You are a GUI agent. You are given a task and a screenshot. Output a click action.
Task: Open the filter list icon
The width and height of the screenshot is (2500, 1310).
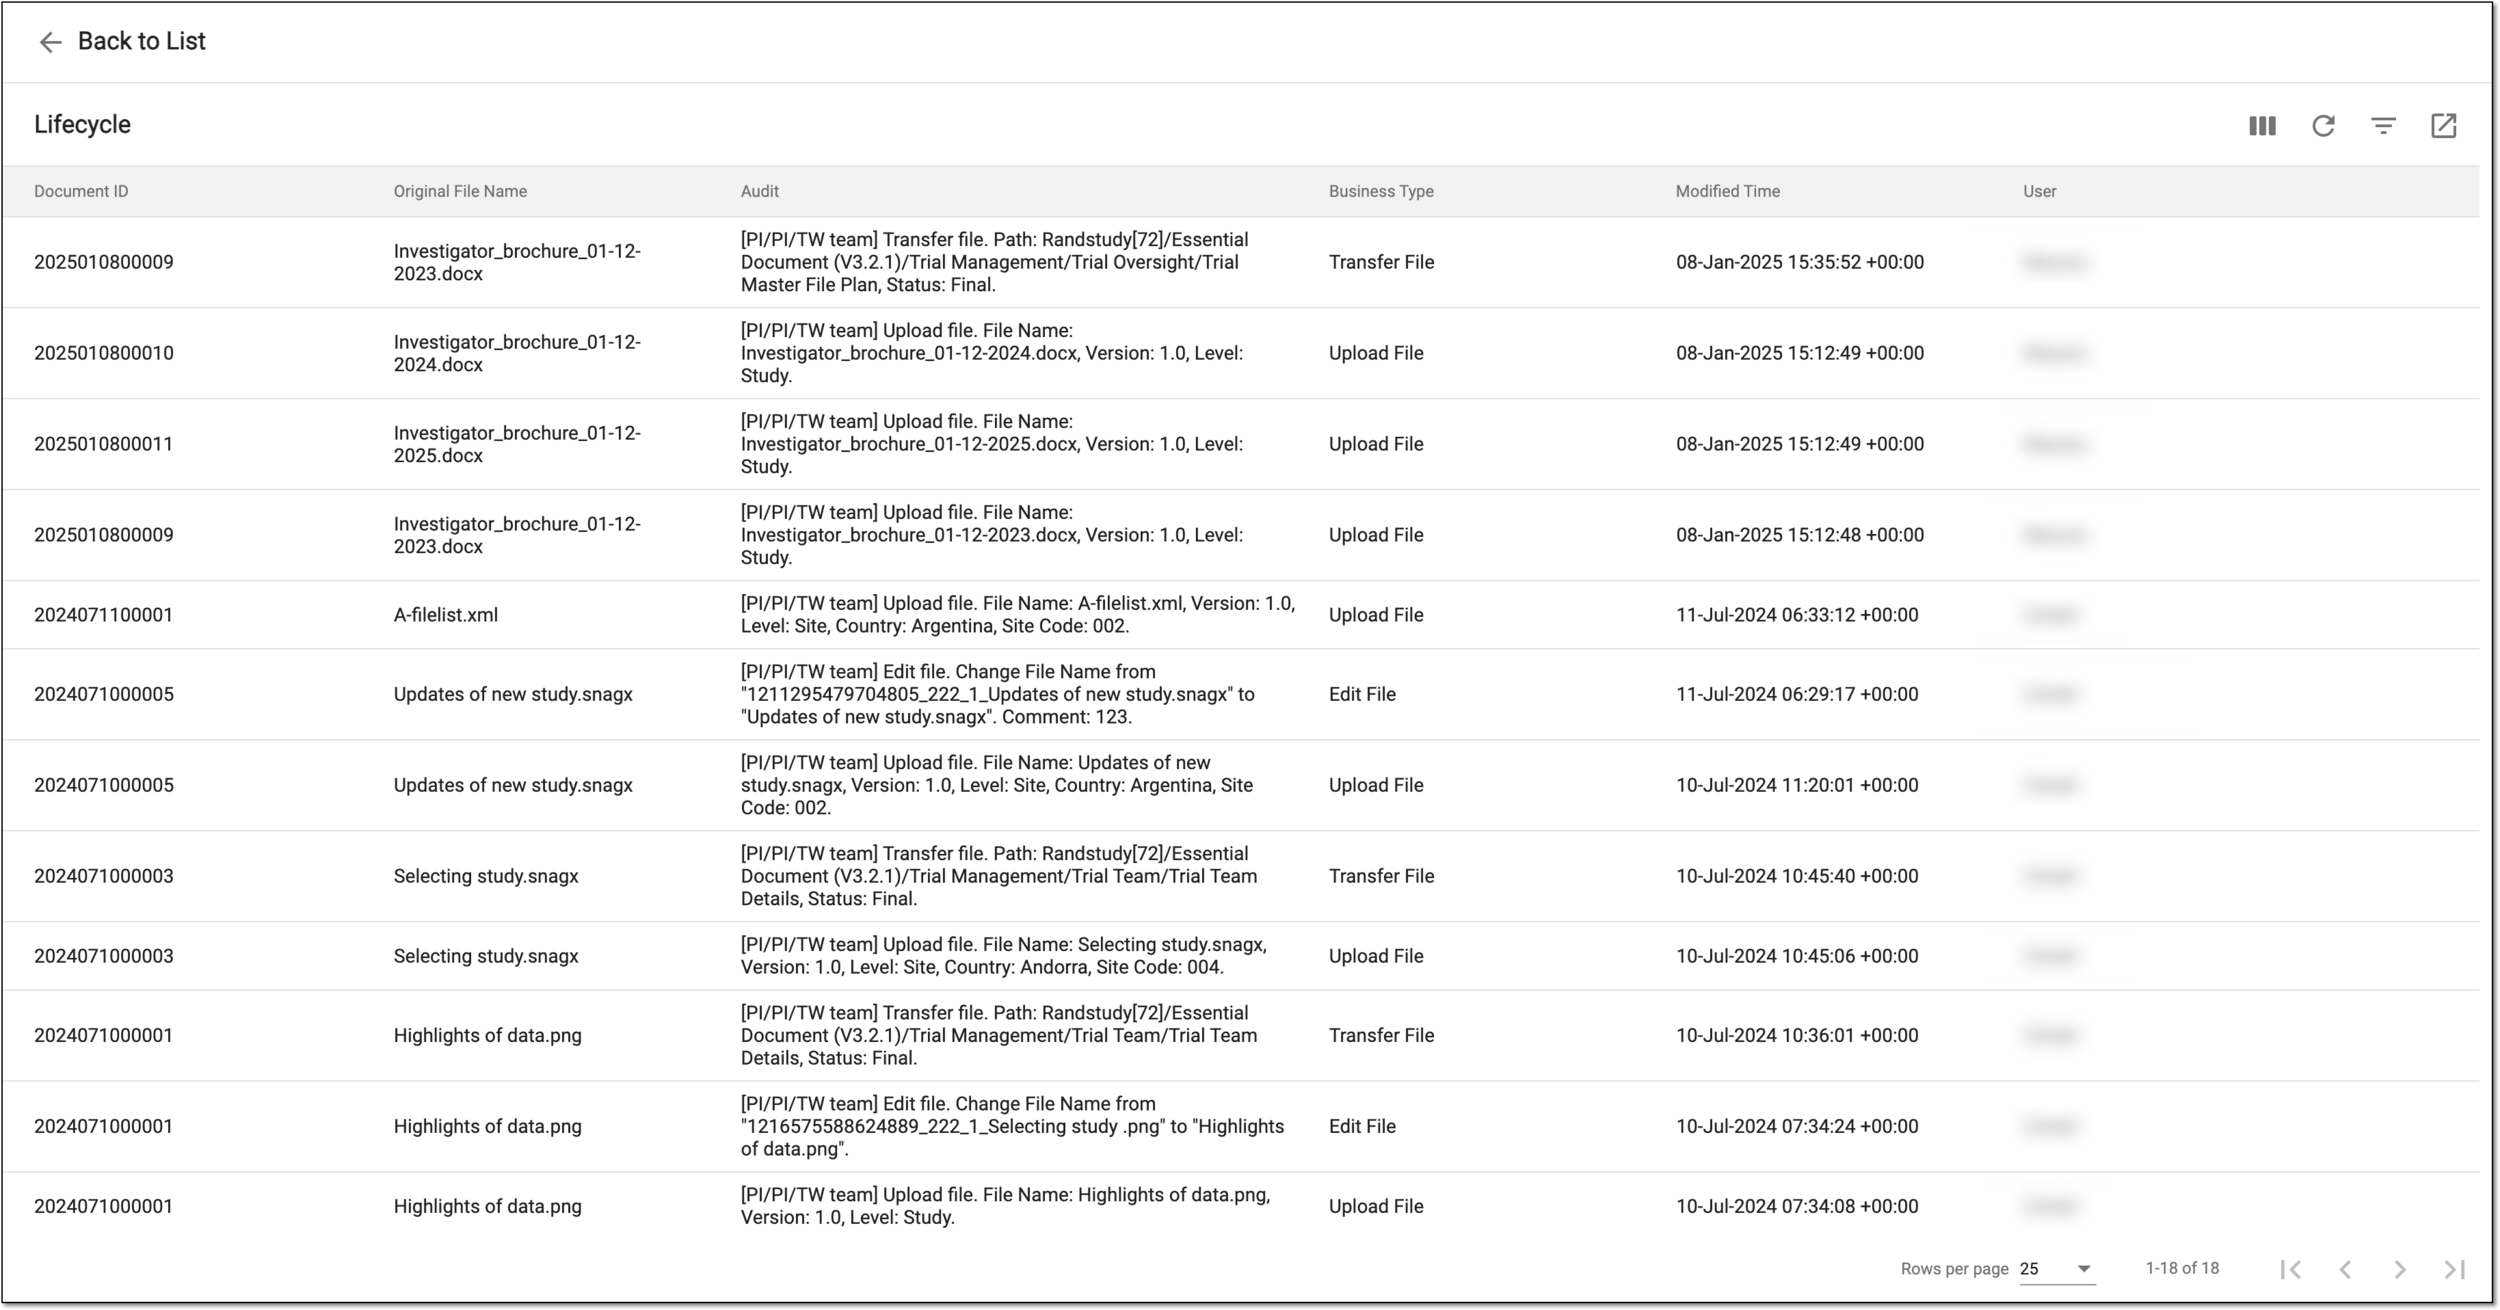(x=2383, y=126)
